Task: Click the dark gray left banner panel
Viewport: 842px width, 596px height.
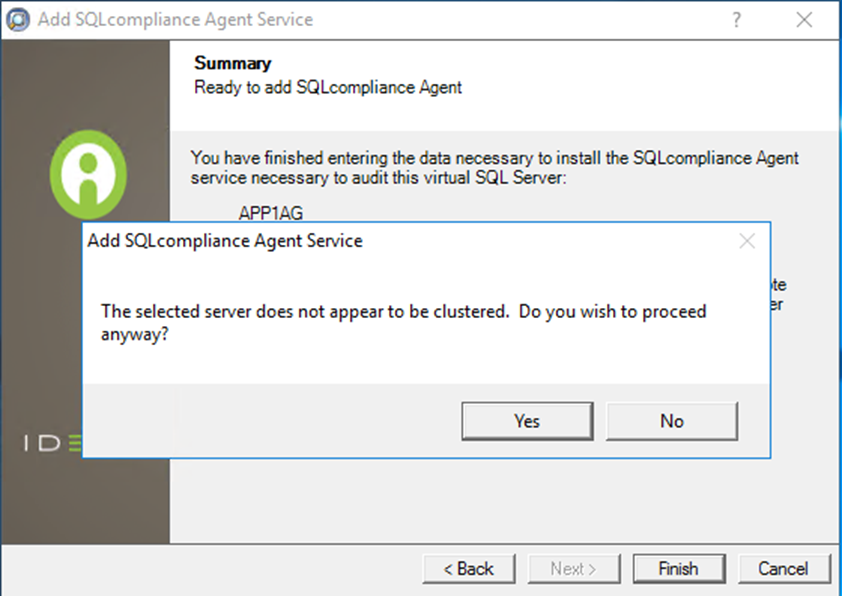Action: click(85, 500)
